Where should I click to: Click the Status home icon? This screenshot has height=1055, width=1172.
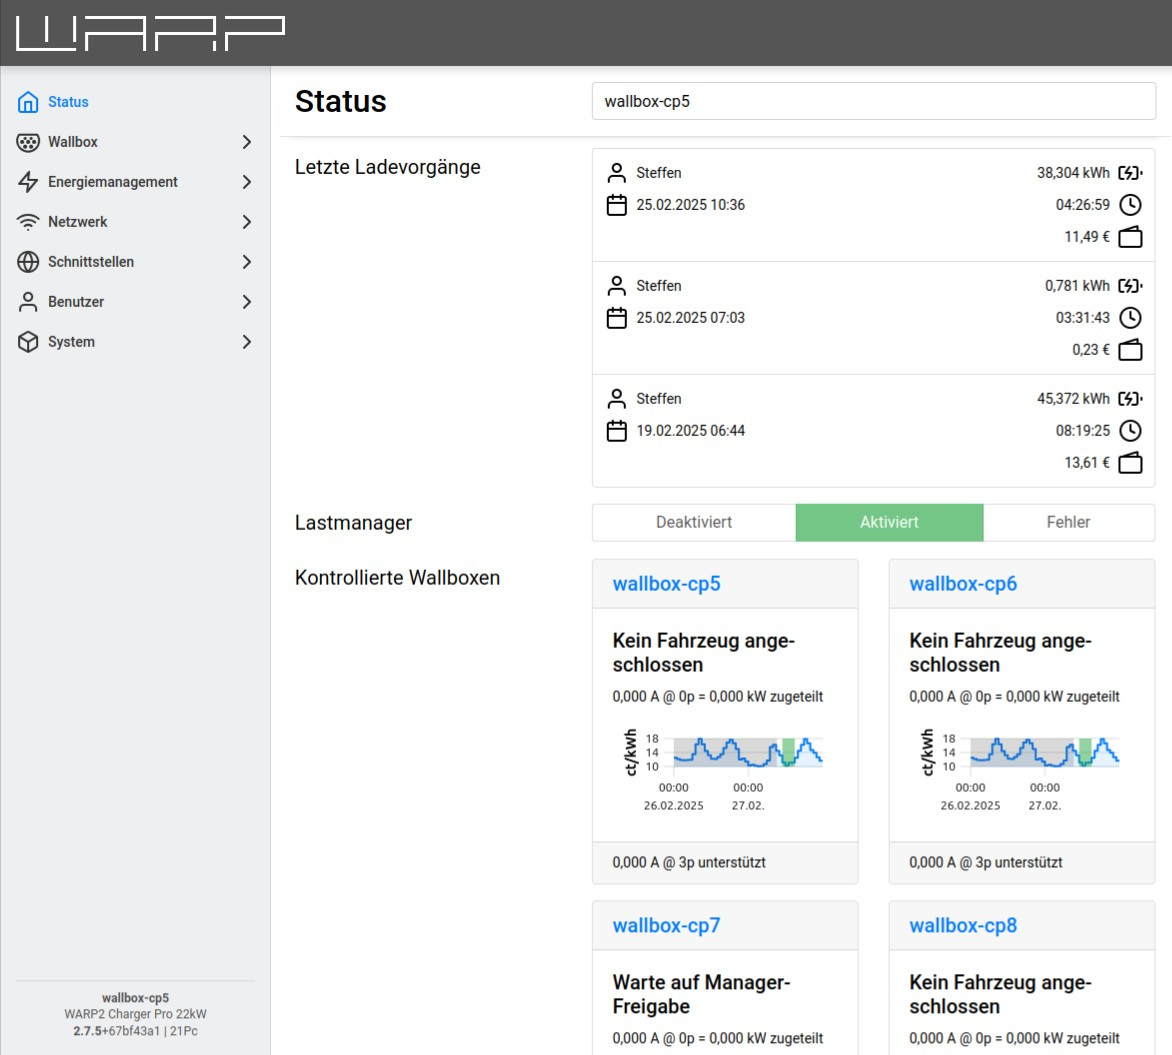(28, 102)
